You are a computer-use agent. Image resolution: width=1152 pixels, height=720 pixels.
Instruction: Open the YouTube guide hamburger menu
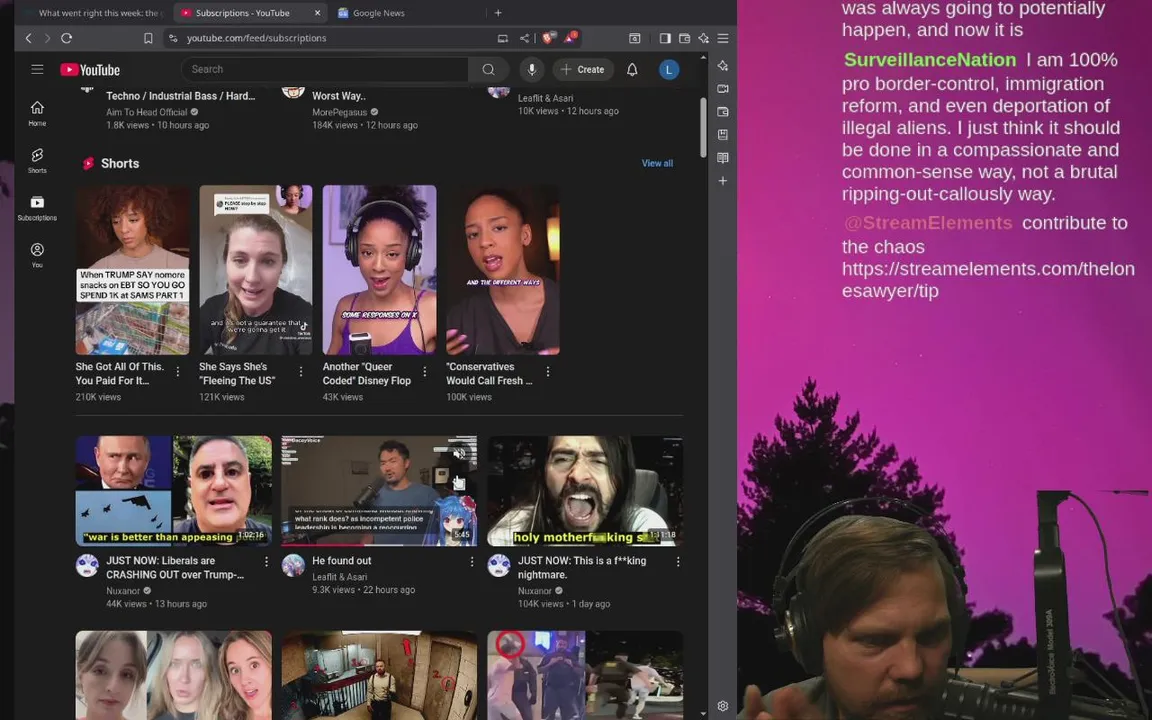37,69
